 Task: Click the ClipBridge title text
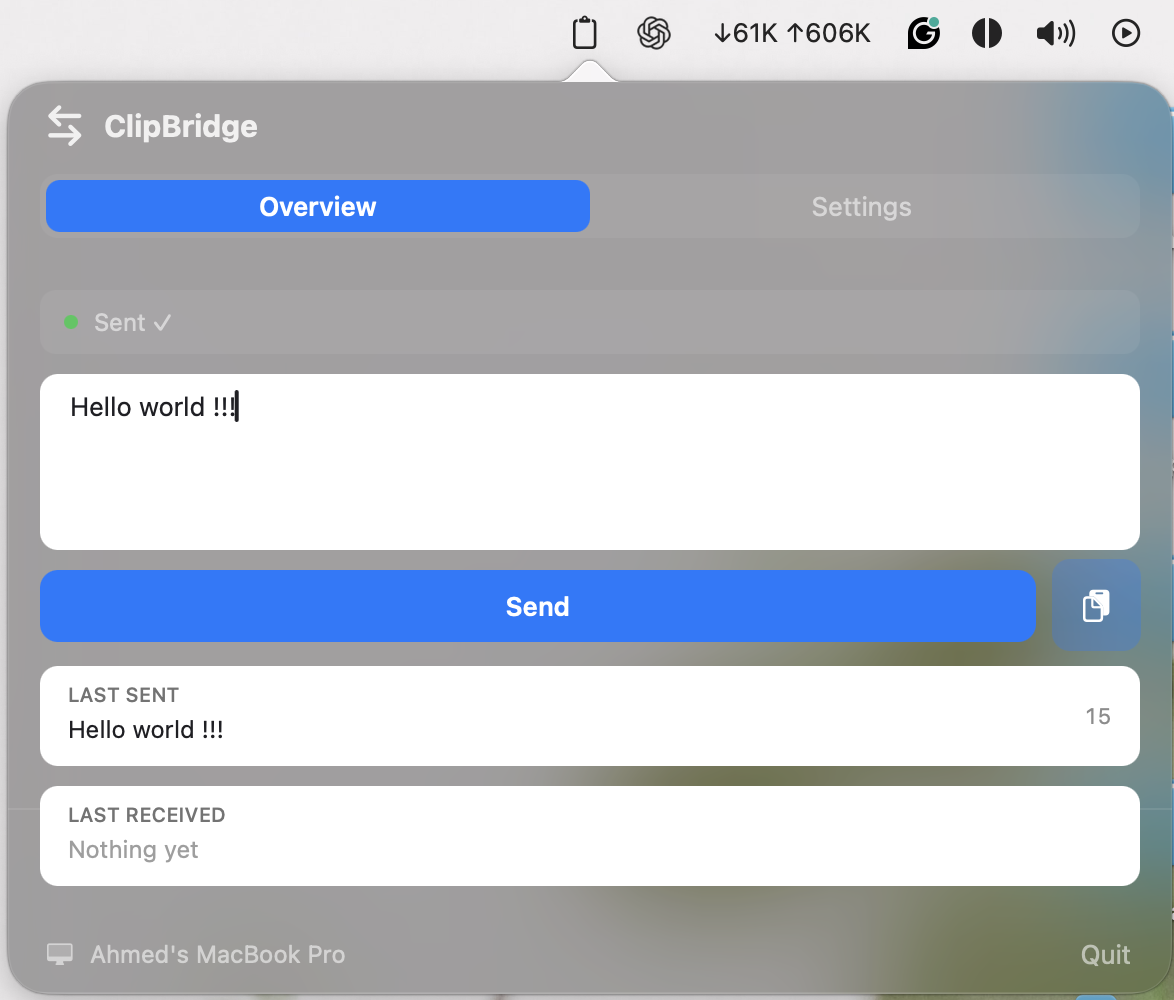180,126
